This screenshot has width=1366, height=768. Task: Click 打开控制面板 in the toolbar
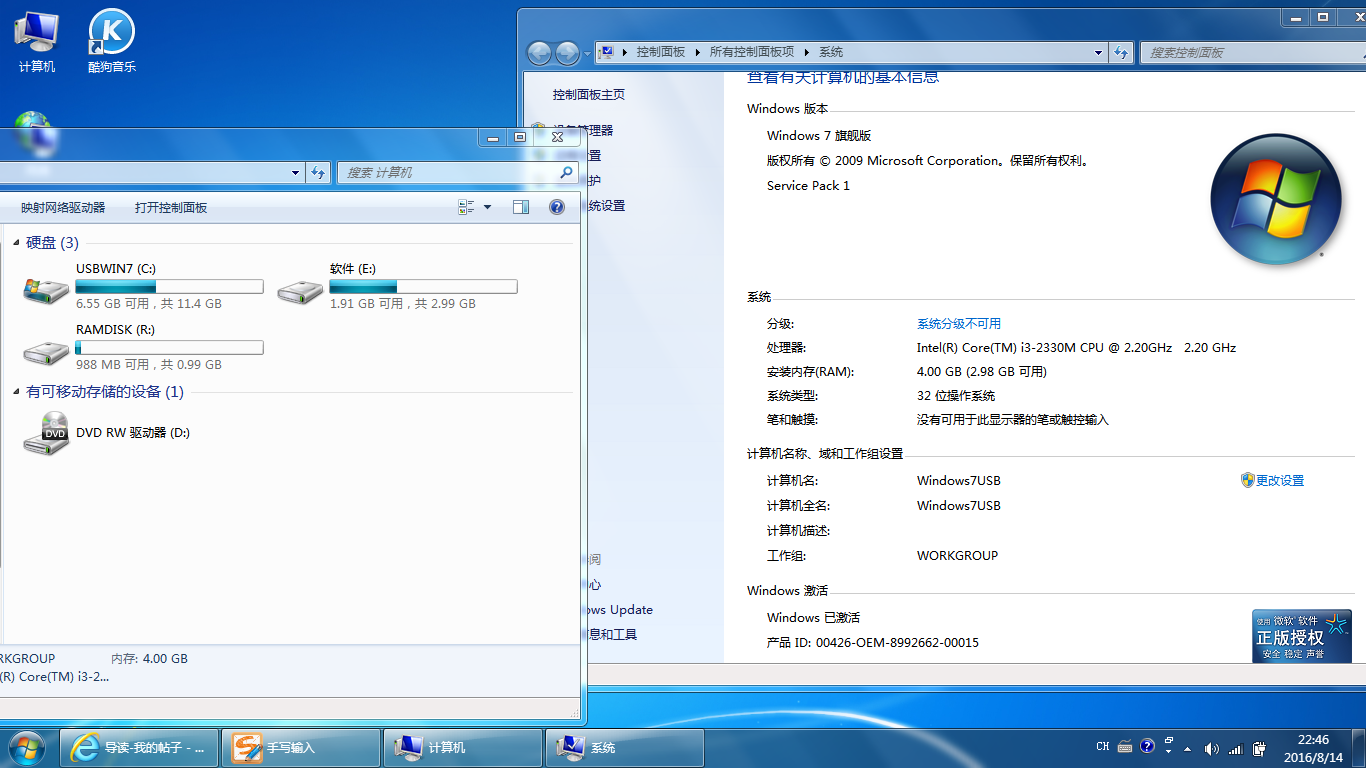(x=171, y=207)
